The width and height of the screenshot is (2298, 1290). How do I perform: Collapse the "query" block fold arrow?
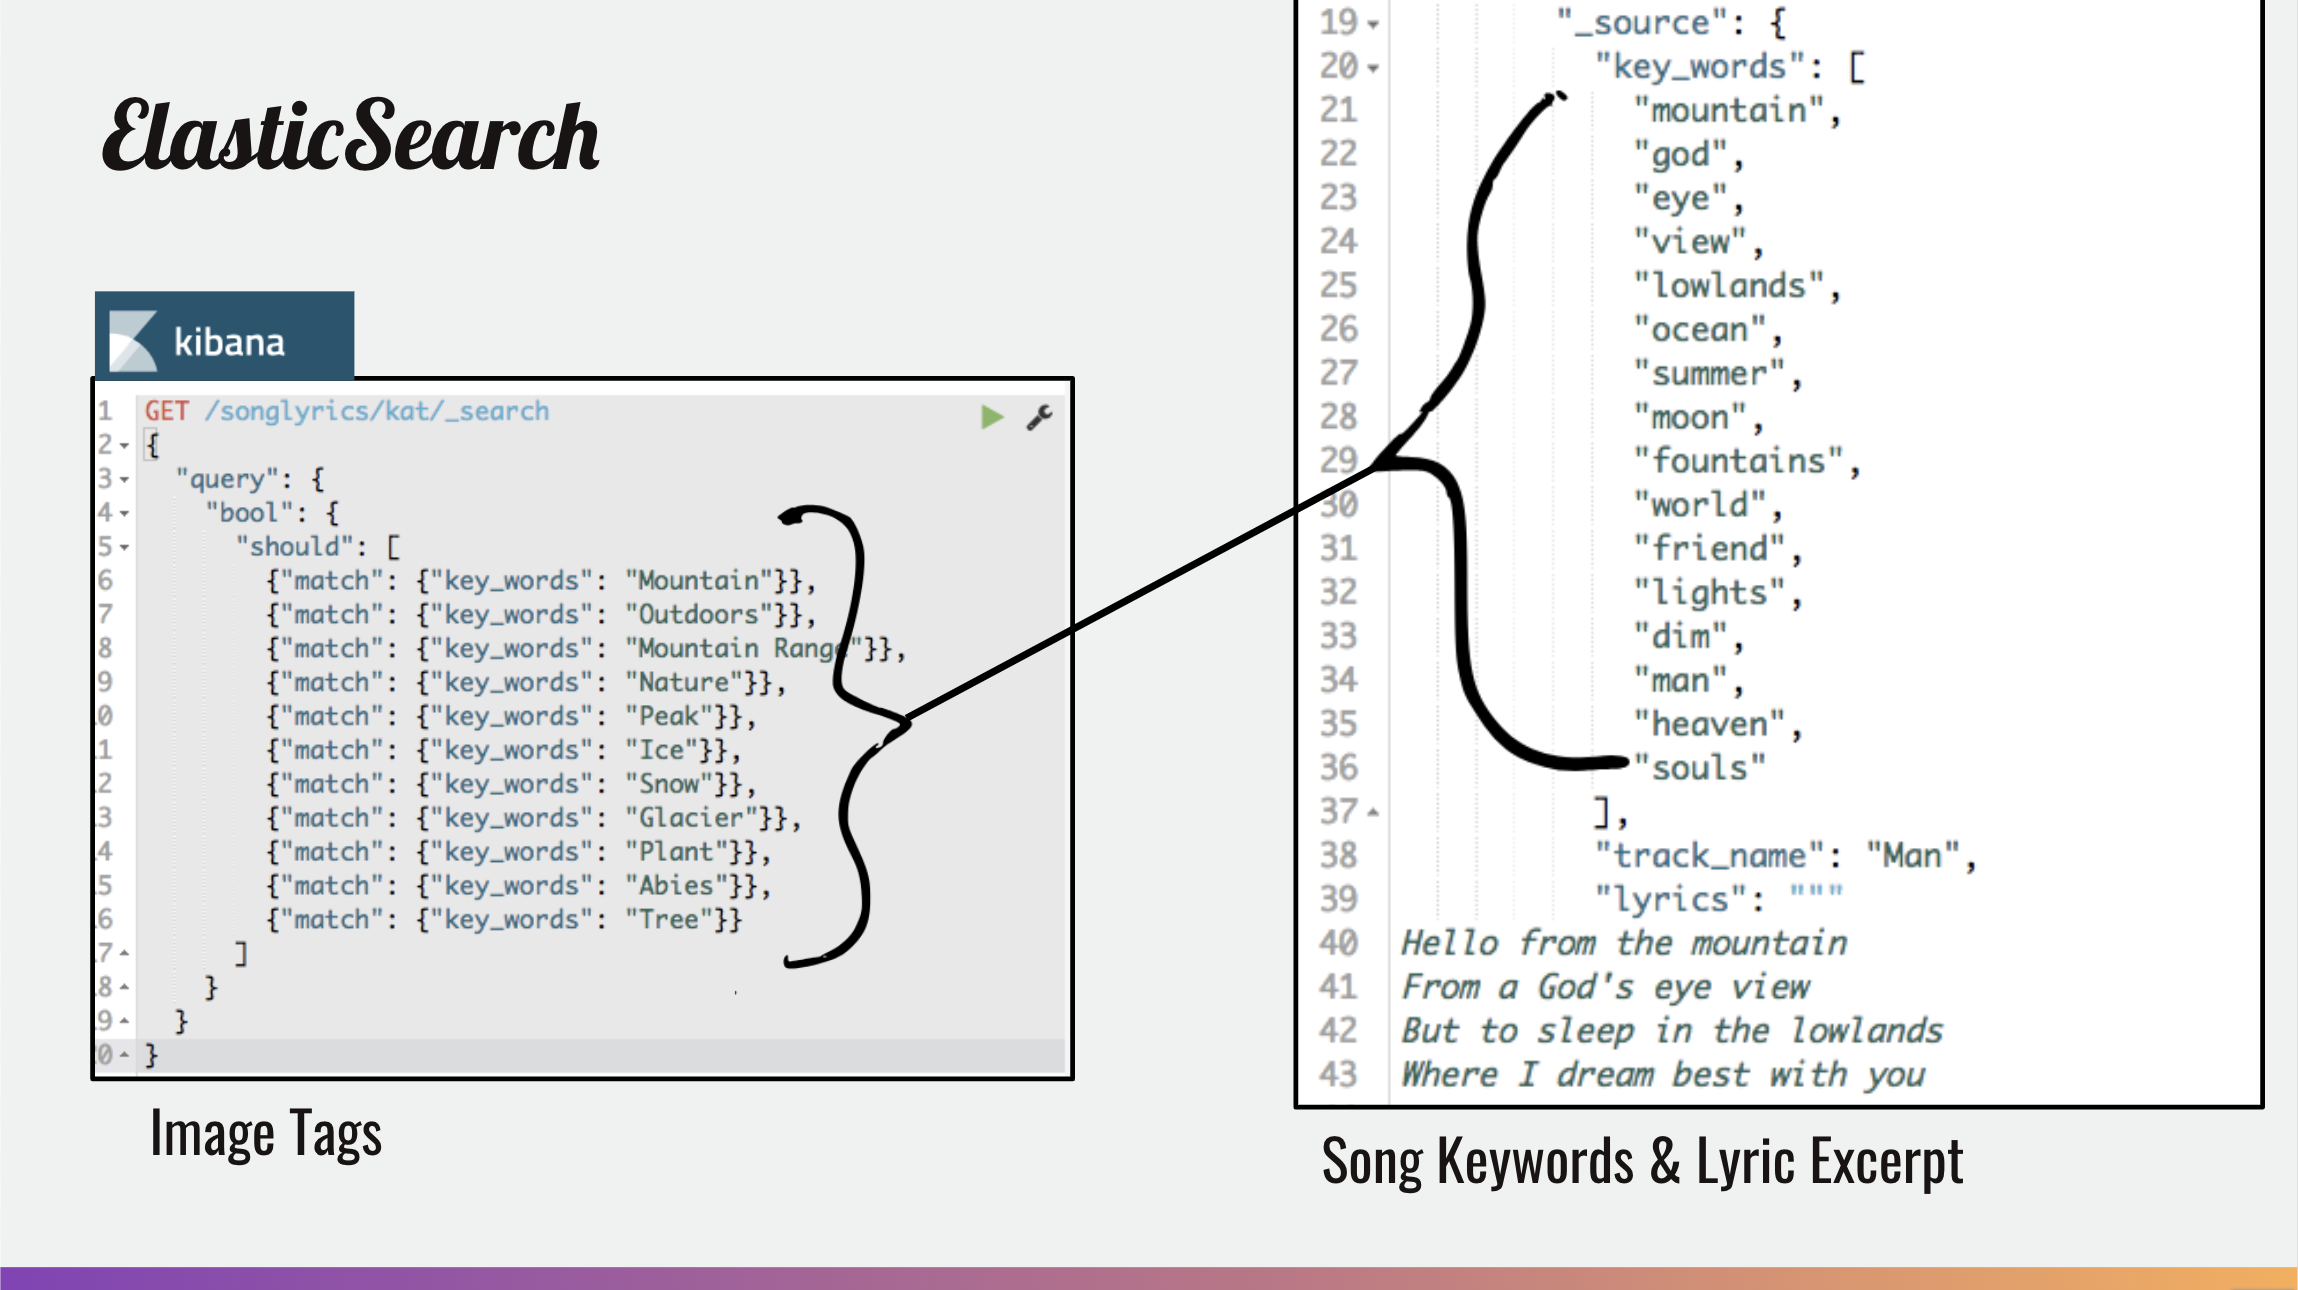click(124, 480)
